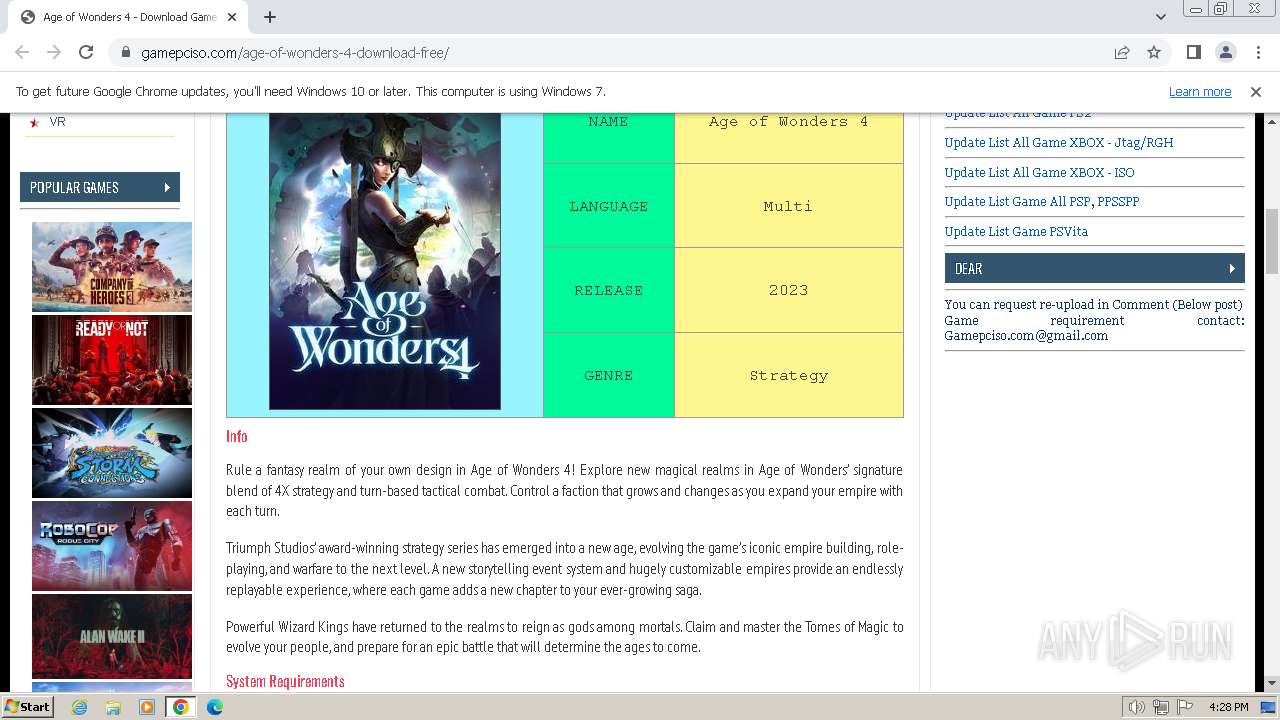This screenshot has width=1280, height=720.
Task: Open tab search dropdown arrow
Action: pyautogui.click(x=1160, y=17)
